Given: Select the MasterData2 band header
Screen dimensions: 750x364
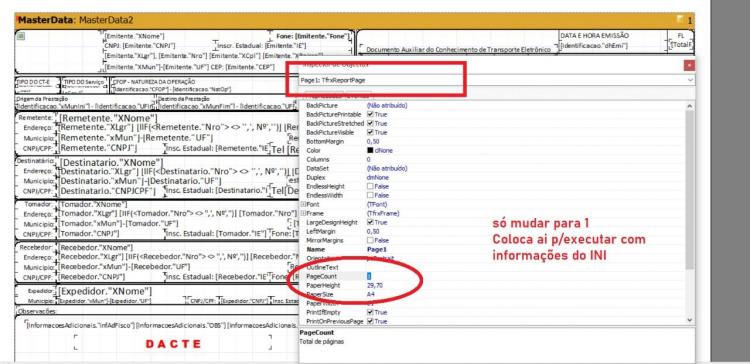Looking at the screenshot, I should [354, 20].
